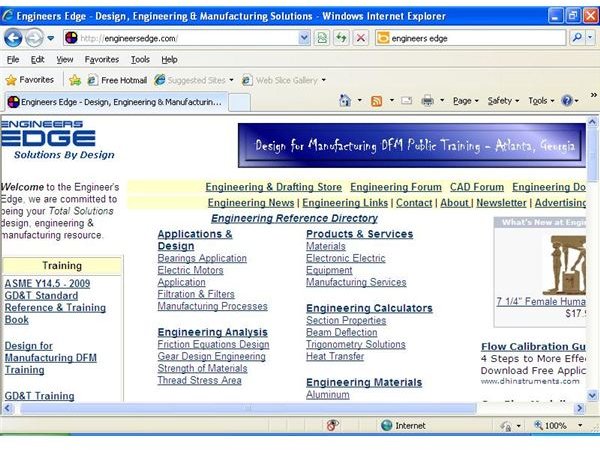Click the horizontal scrollbar right arrow

(580, 408)
